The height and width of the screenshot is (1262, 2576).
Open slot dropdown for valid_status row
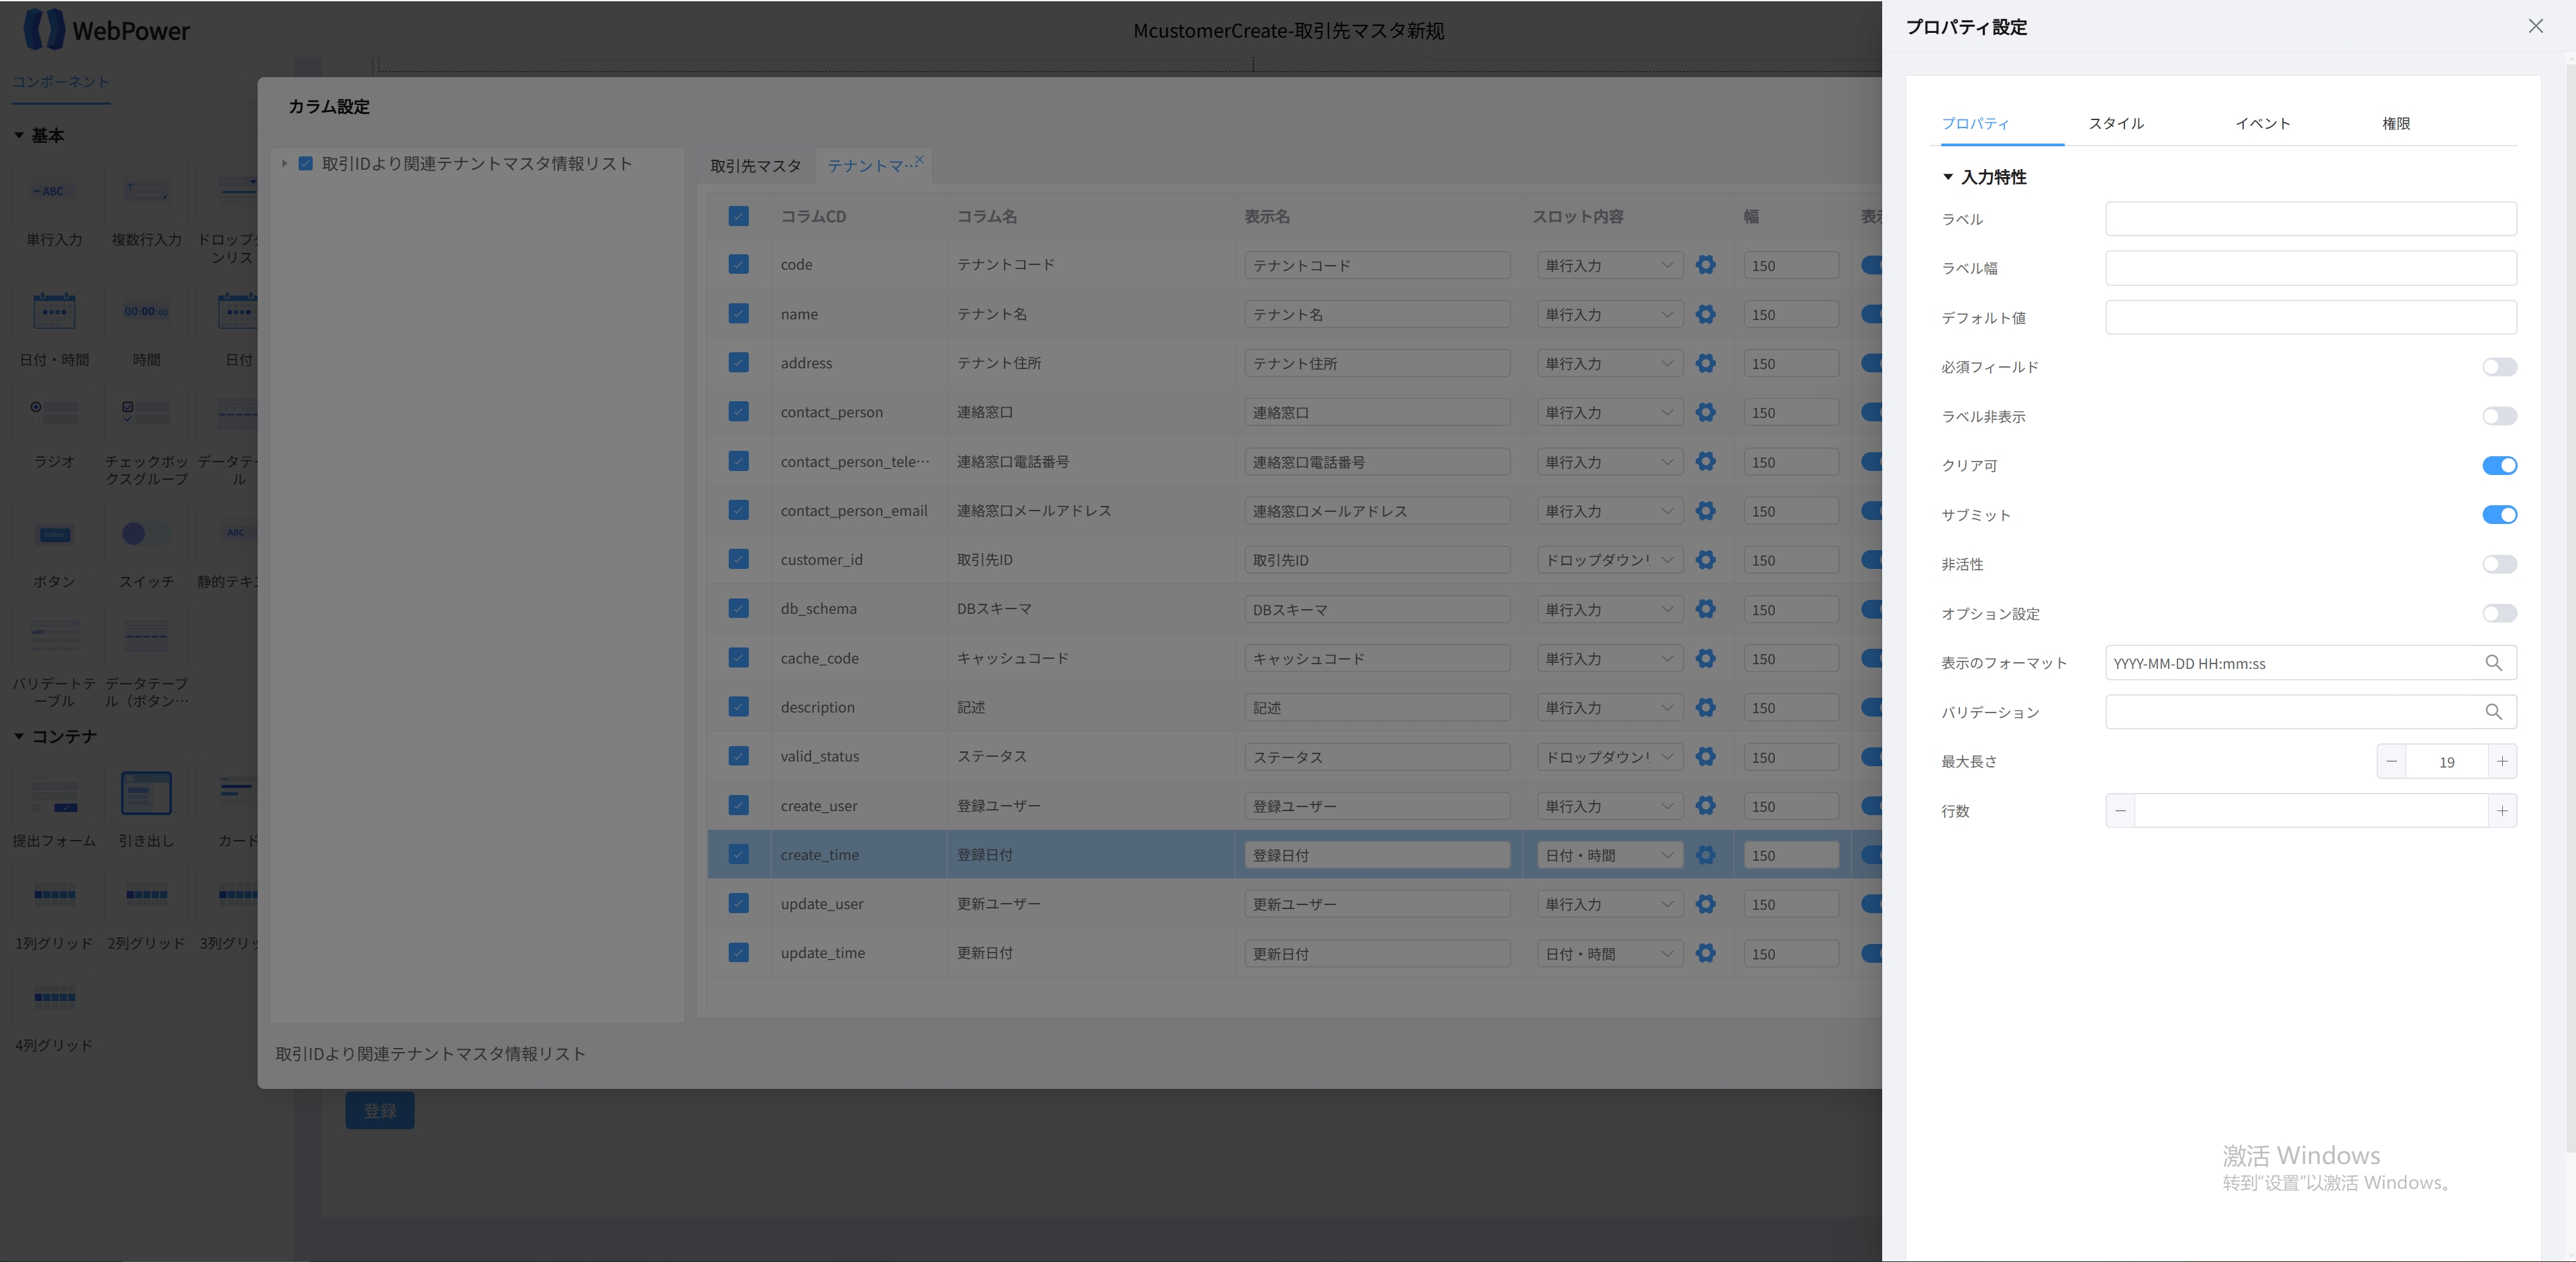(1609, 757)
